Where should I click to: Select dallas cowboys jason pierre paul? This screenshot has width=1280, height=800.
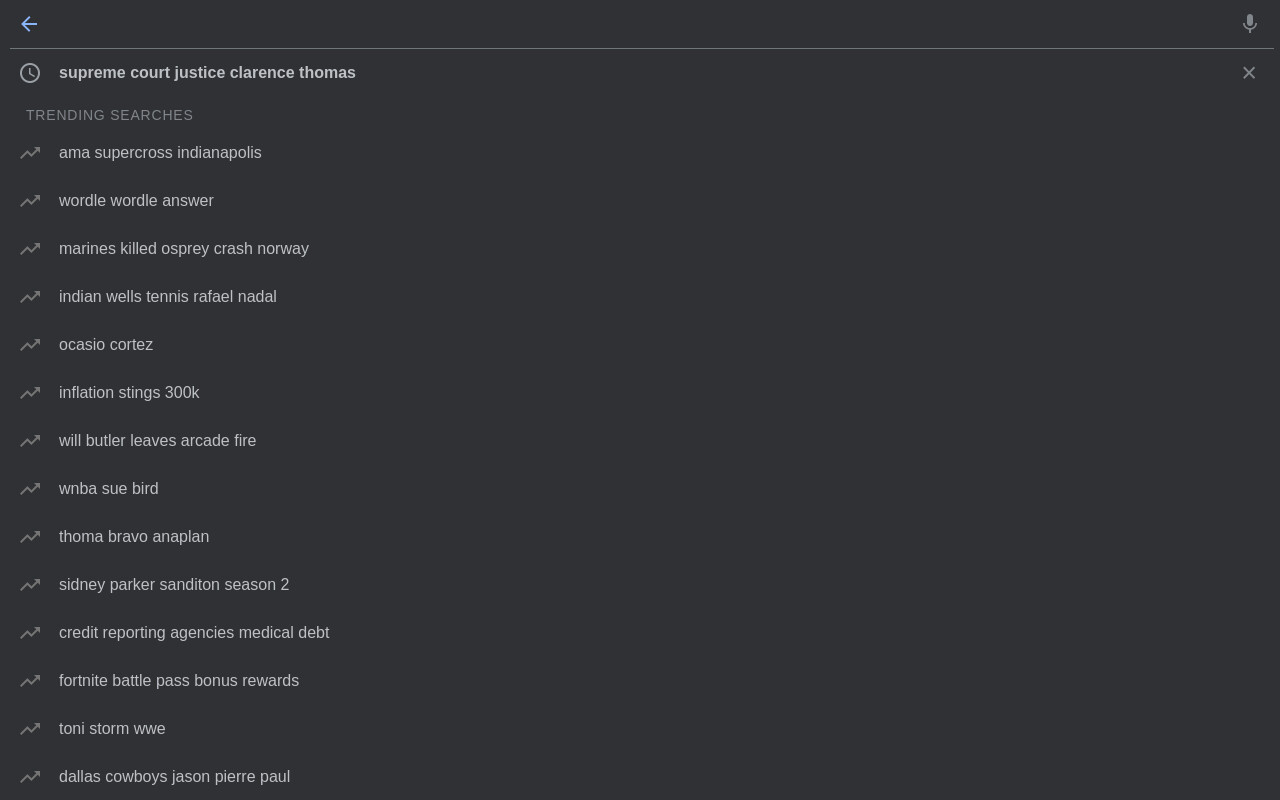click(640, 777)
